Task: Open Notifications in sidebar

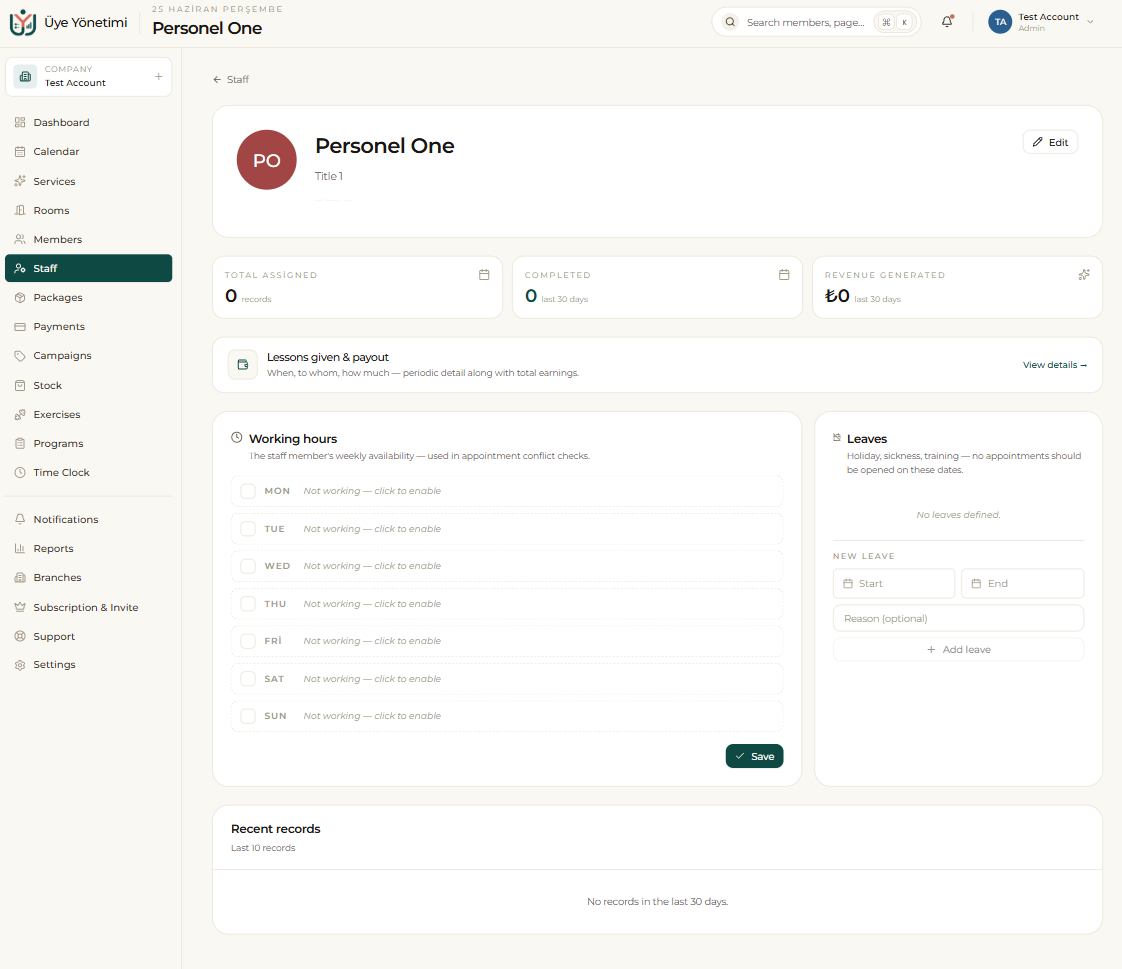Action: click(x=89, y=520)
